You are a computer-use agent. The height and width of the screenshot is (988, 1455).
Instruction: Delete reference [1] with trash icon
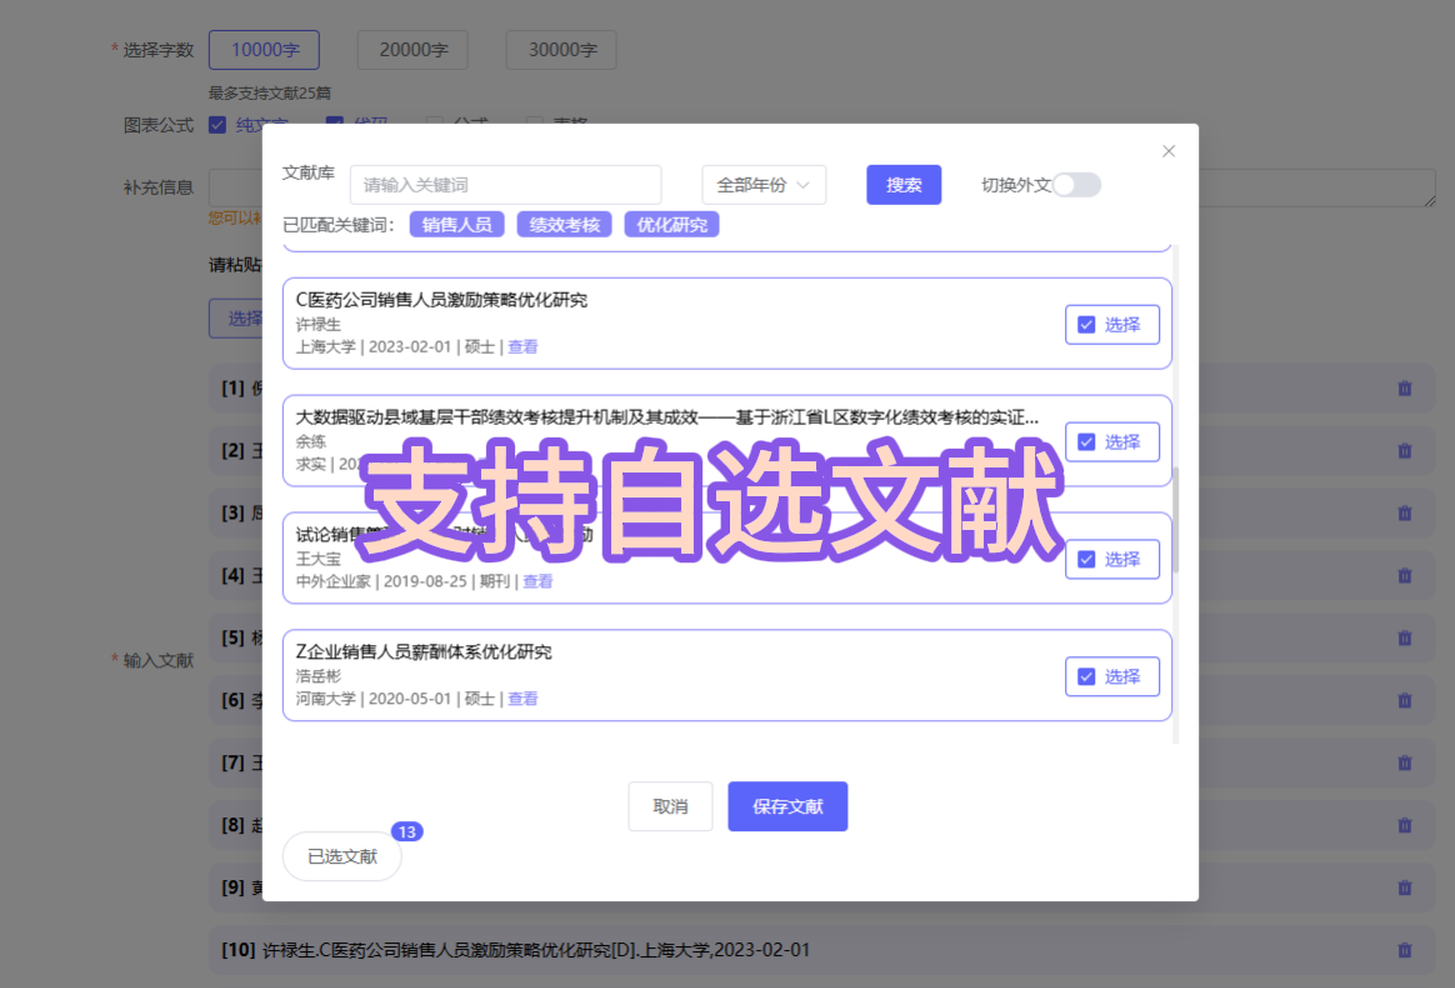click(1404, 388)
